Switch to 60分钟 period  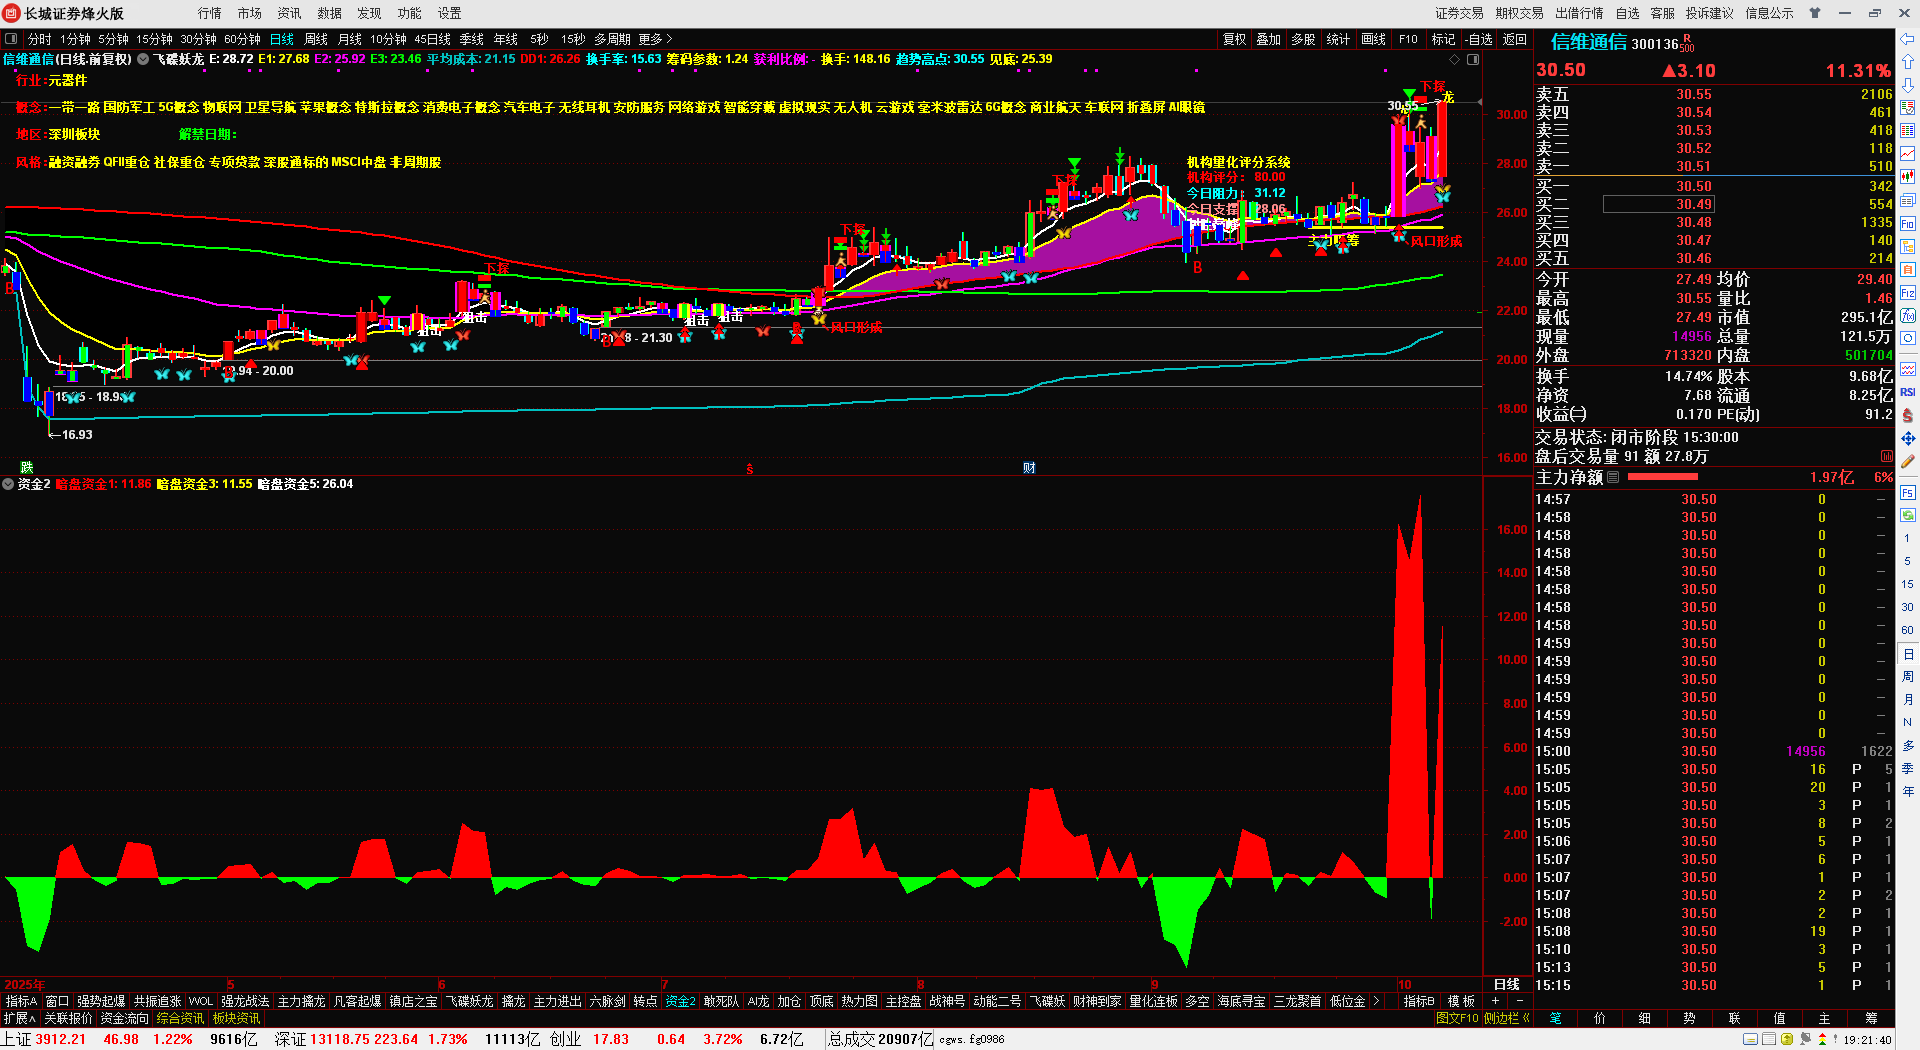[x=242, y=39]
